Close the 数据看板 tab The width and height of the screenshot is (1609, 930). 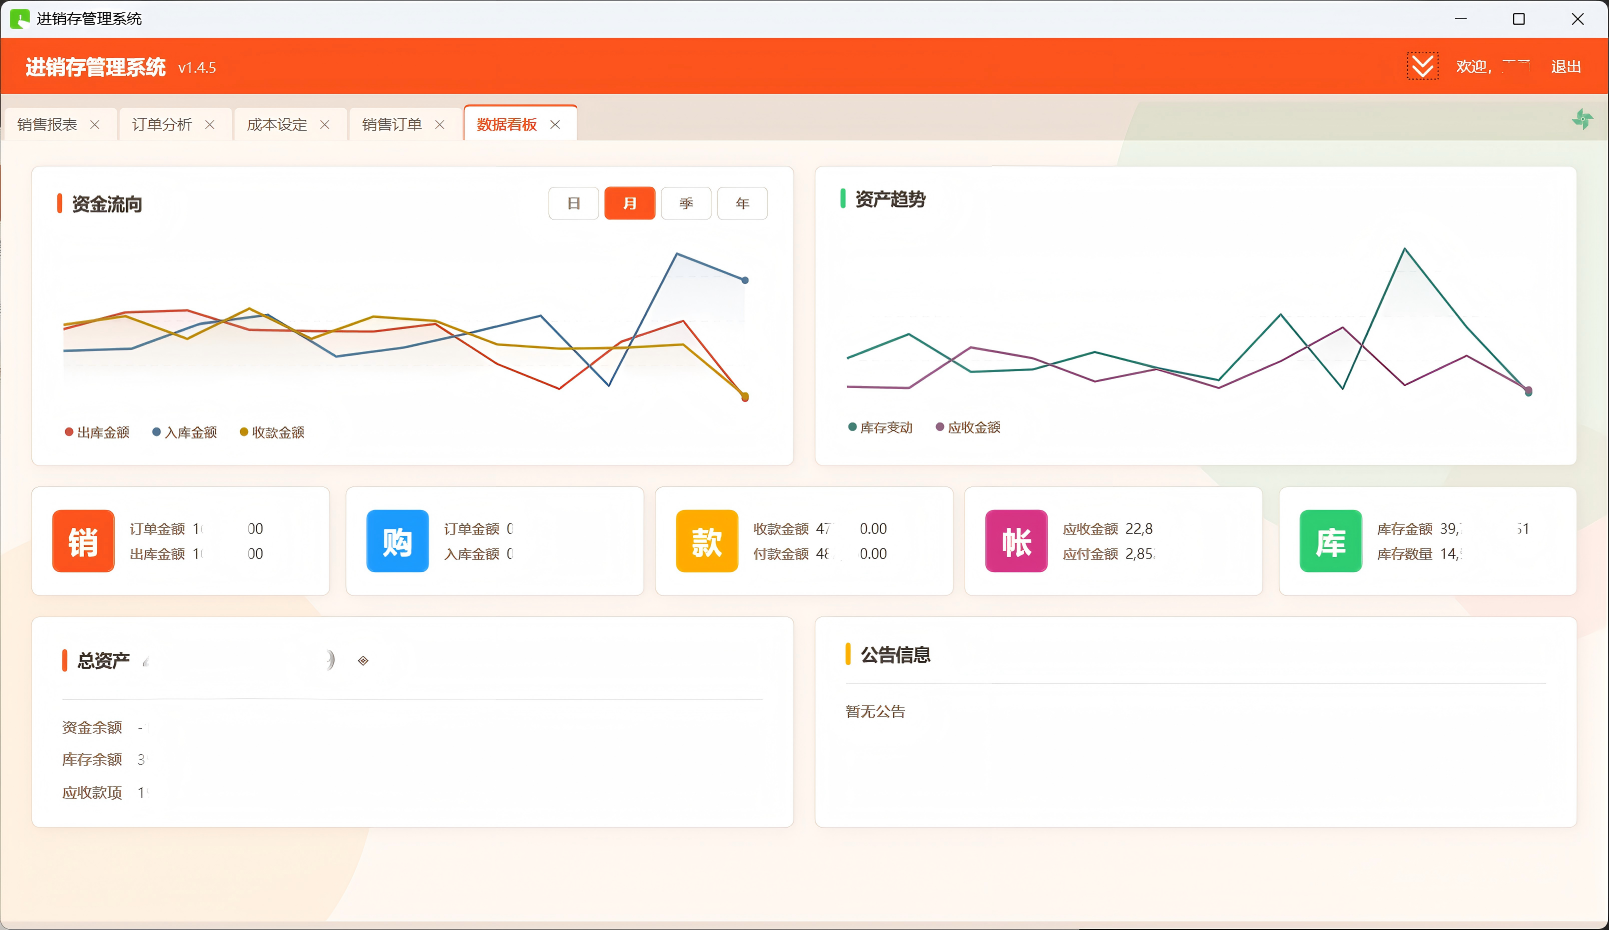[555, 125]
